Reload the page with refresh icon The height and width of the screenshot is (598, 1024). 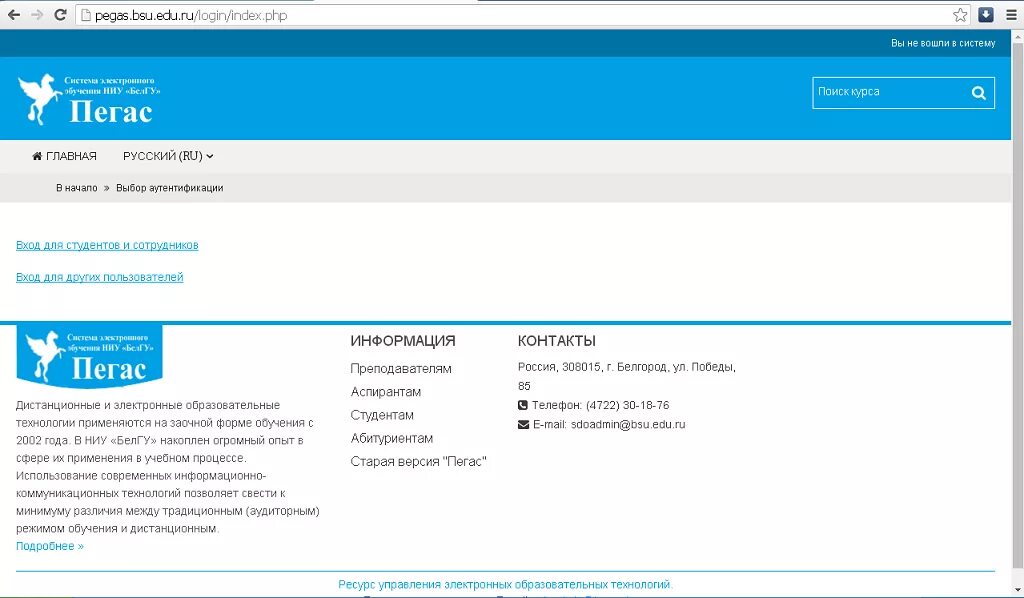coord(60,15)
